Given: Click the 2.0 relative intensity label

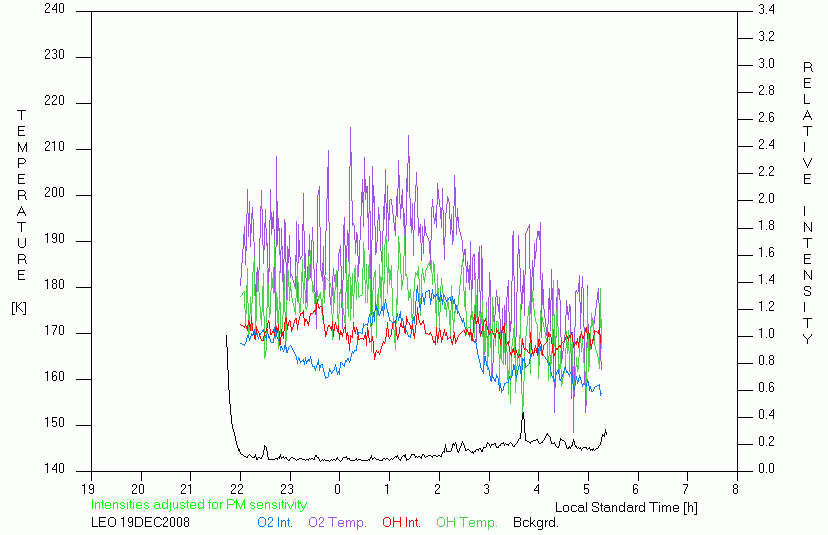Looking at the screenshot, I should coord(766,199).
